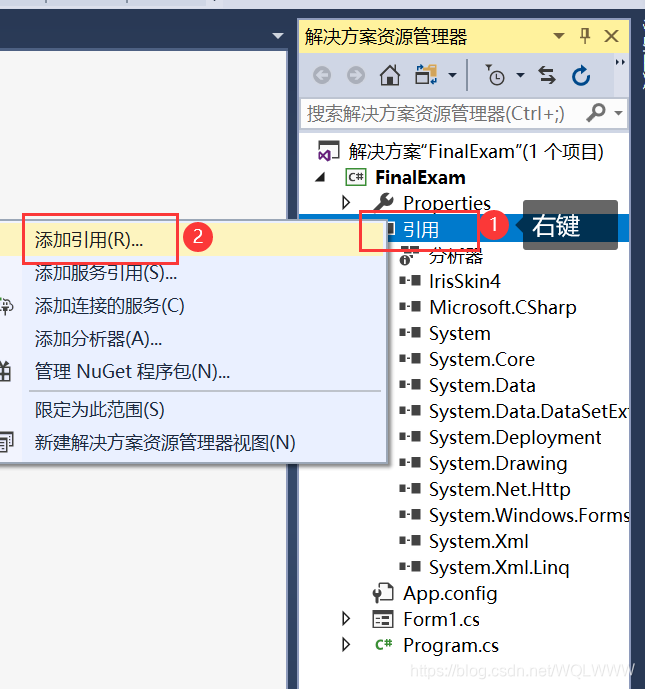Click the Visual Studio solution icon
The height and width of the screenshot is (689, 645).
click(x=328, y=151)
